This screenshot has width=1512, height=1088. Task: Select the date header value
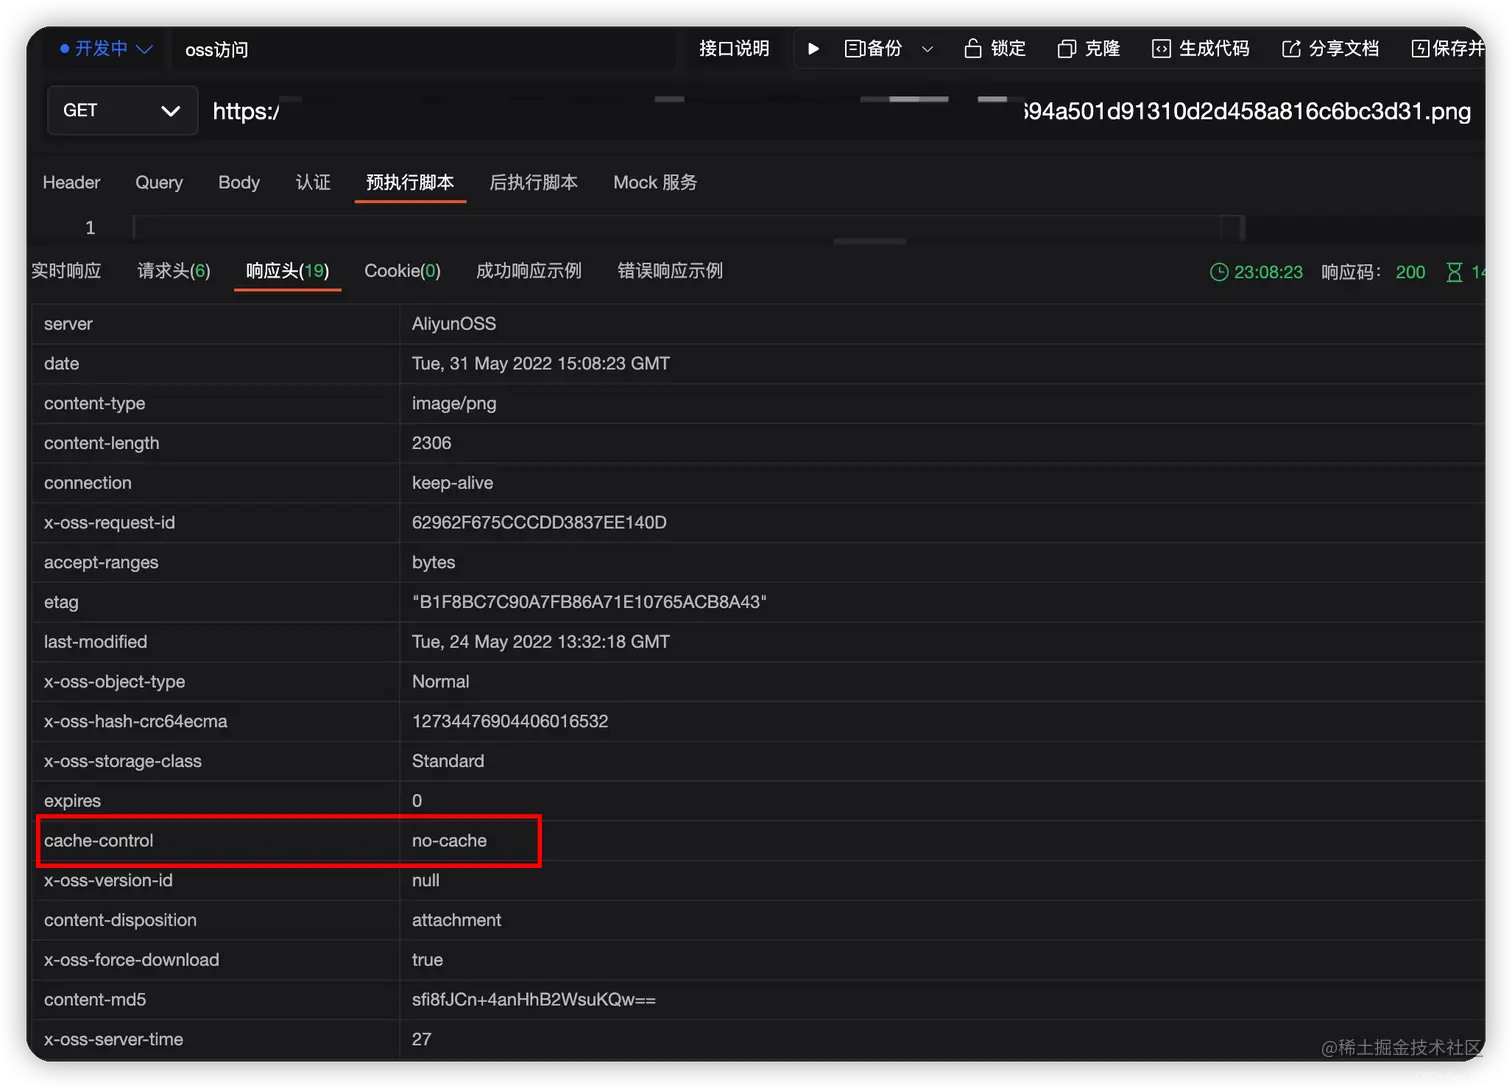coord(541,364)
